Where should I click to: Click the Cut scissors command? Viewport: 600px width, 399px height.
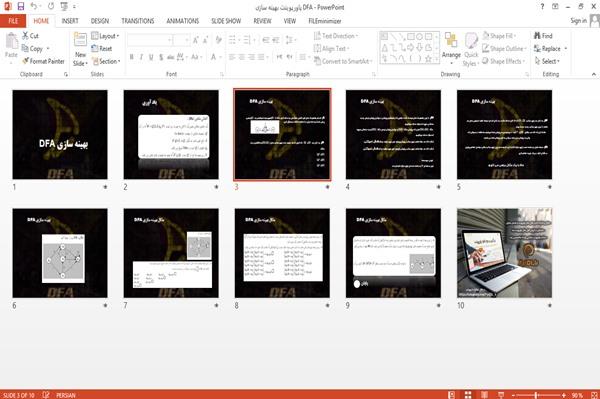[30, 36]
